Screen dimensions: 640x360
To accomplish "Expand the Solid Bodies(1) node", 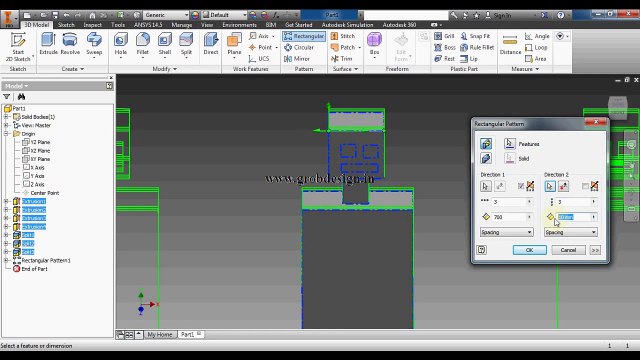I will (6, 117).
